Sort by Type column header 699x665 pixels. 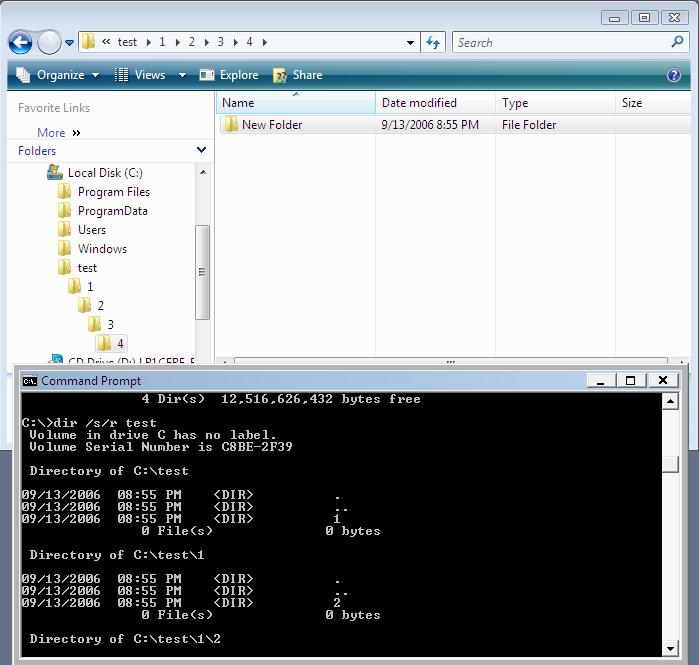555,103
